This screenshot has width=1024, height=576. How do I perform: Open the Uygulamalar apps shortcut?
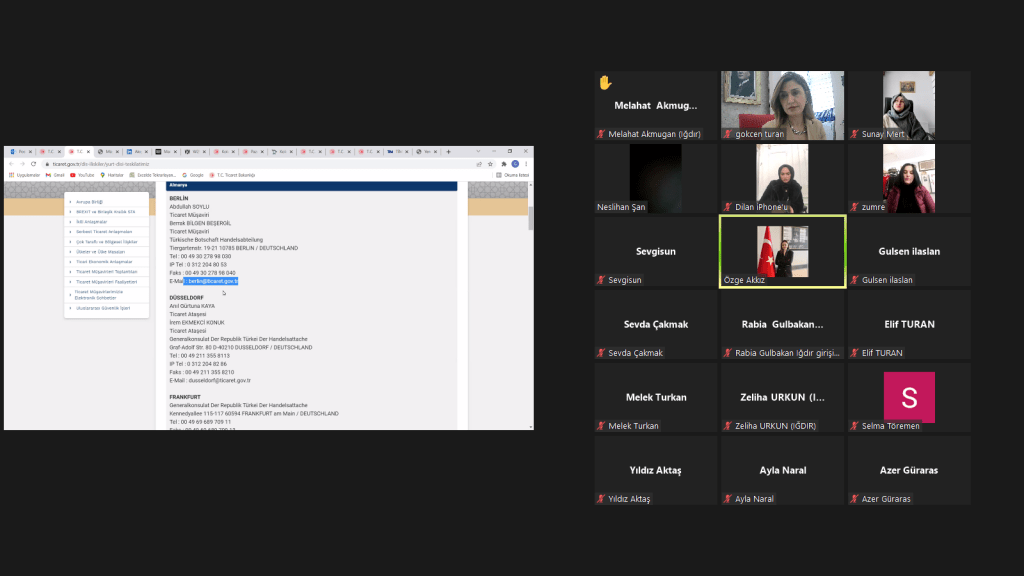point(25,175)
